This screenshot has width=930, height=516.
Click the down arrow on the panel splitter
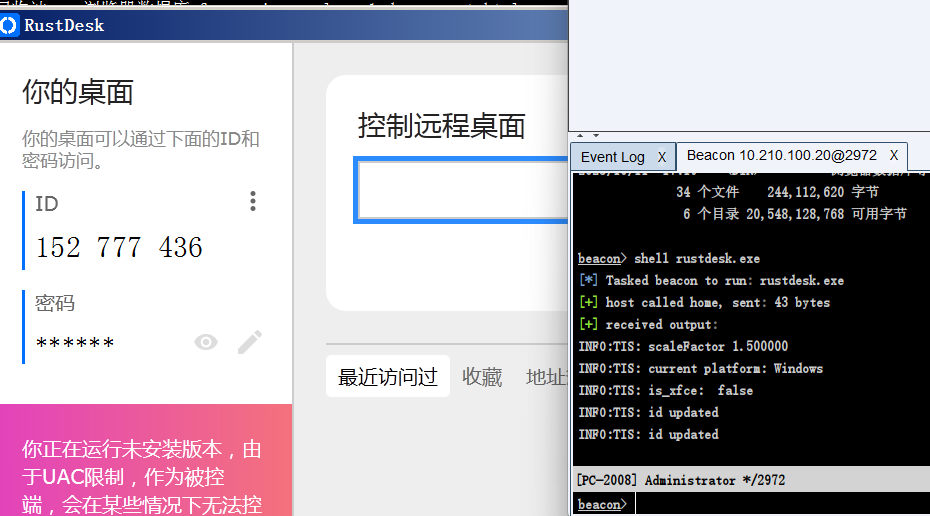(595, 135)
